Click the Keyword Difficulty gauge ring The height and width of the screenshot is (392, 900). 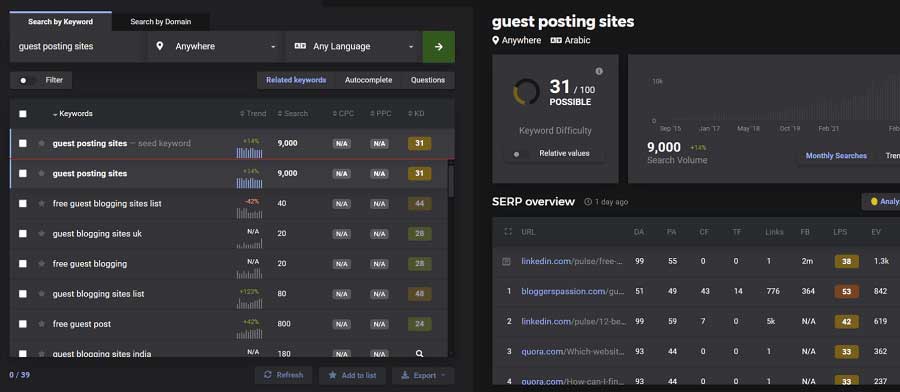(526, 92)
